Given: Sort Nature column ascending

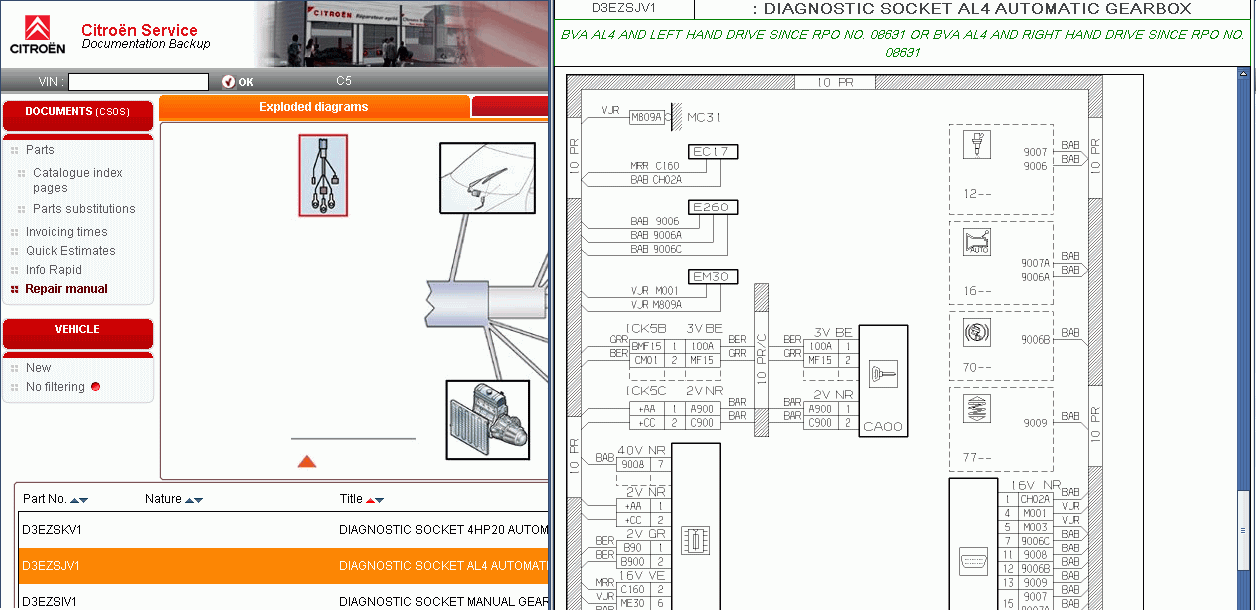Looking at the screenshot, I should pos(190,500).
